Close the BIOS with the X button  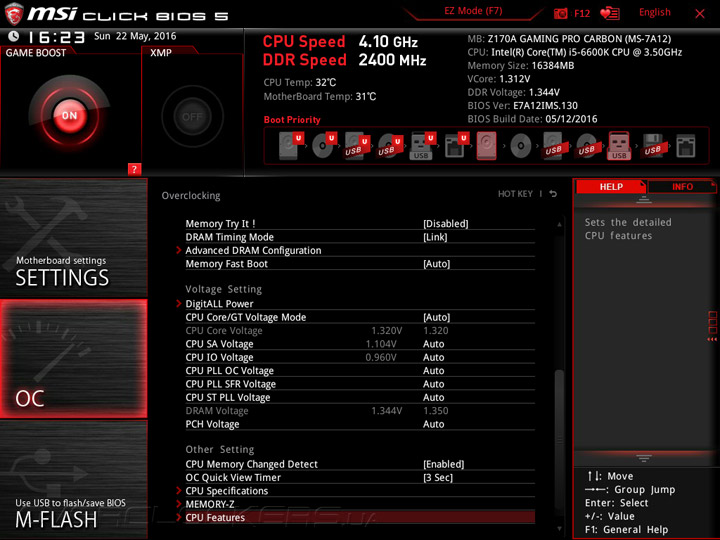point(700,14)
